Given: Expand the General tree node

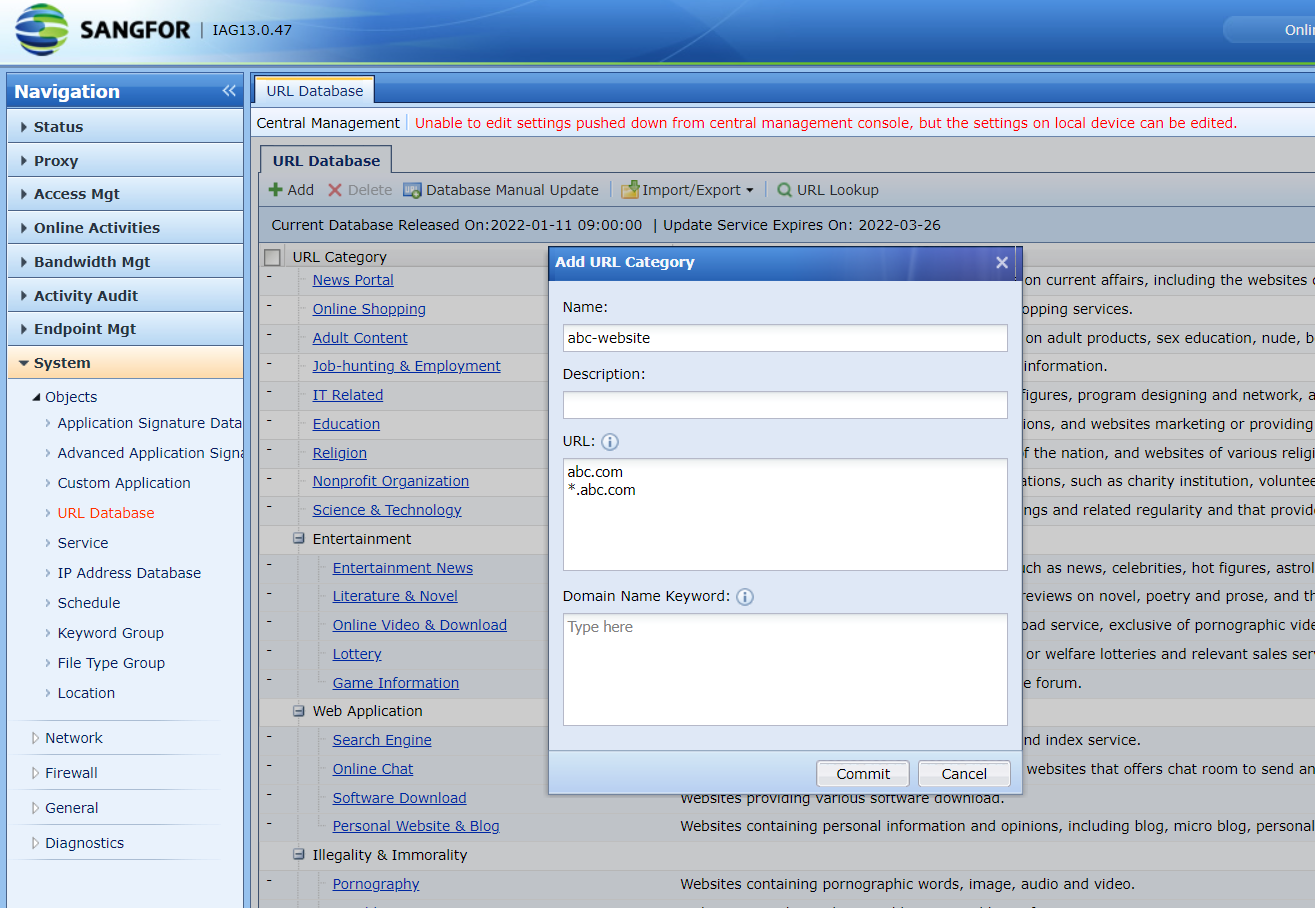Looking at the screenshot, I should [x=36, y=808].
